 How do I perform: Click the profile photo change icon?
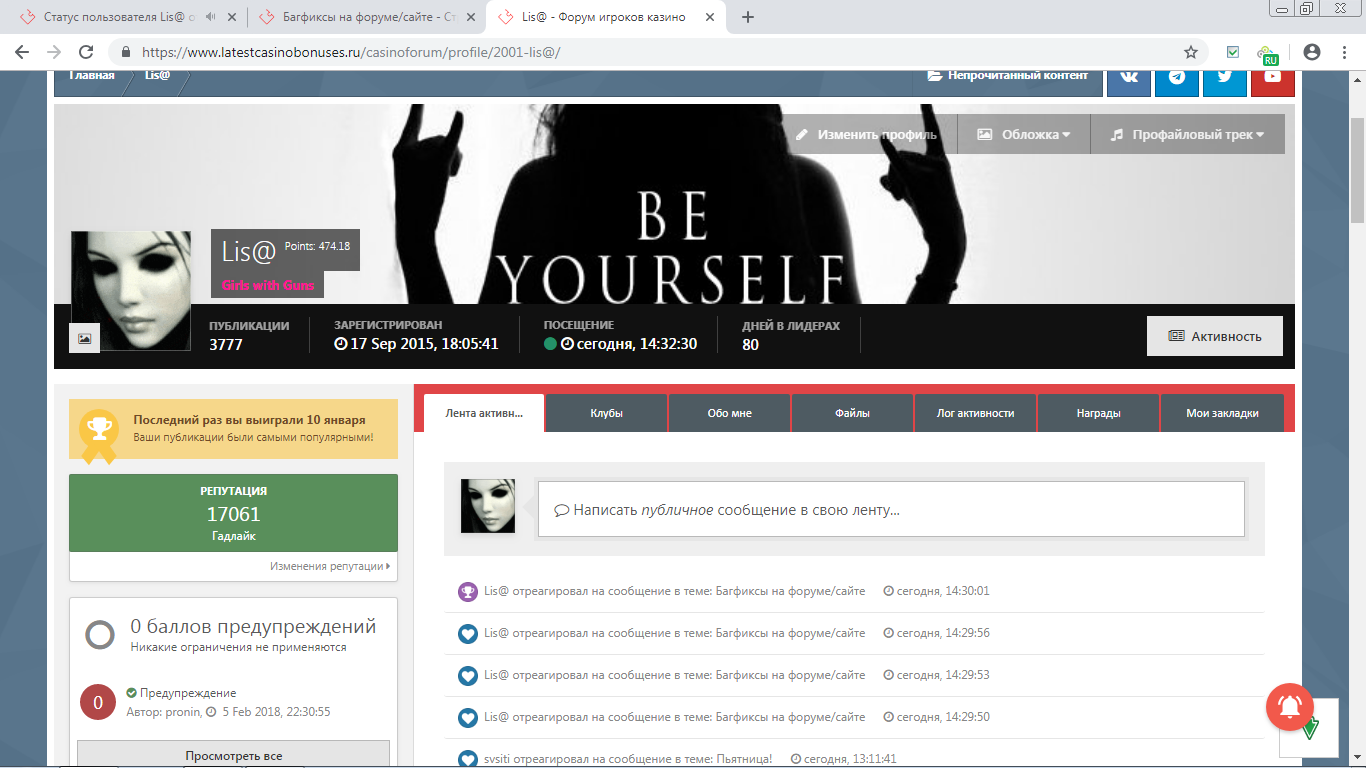pos(84,338)
